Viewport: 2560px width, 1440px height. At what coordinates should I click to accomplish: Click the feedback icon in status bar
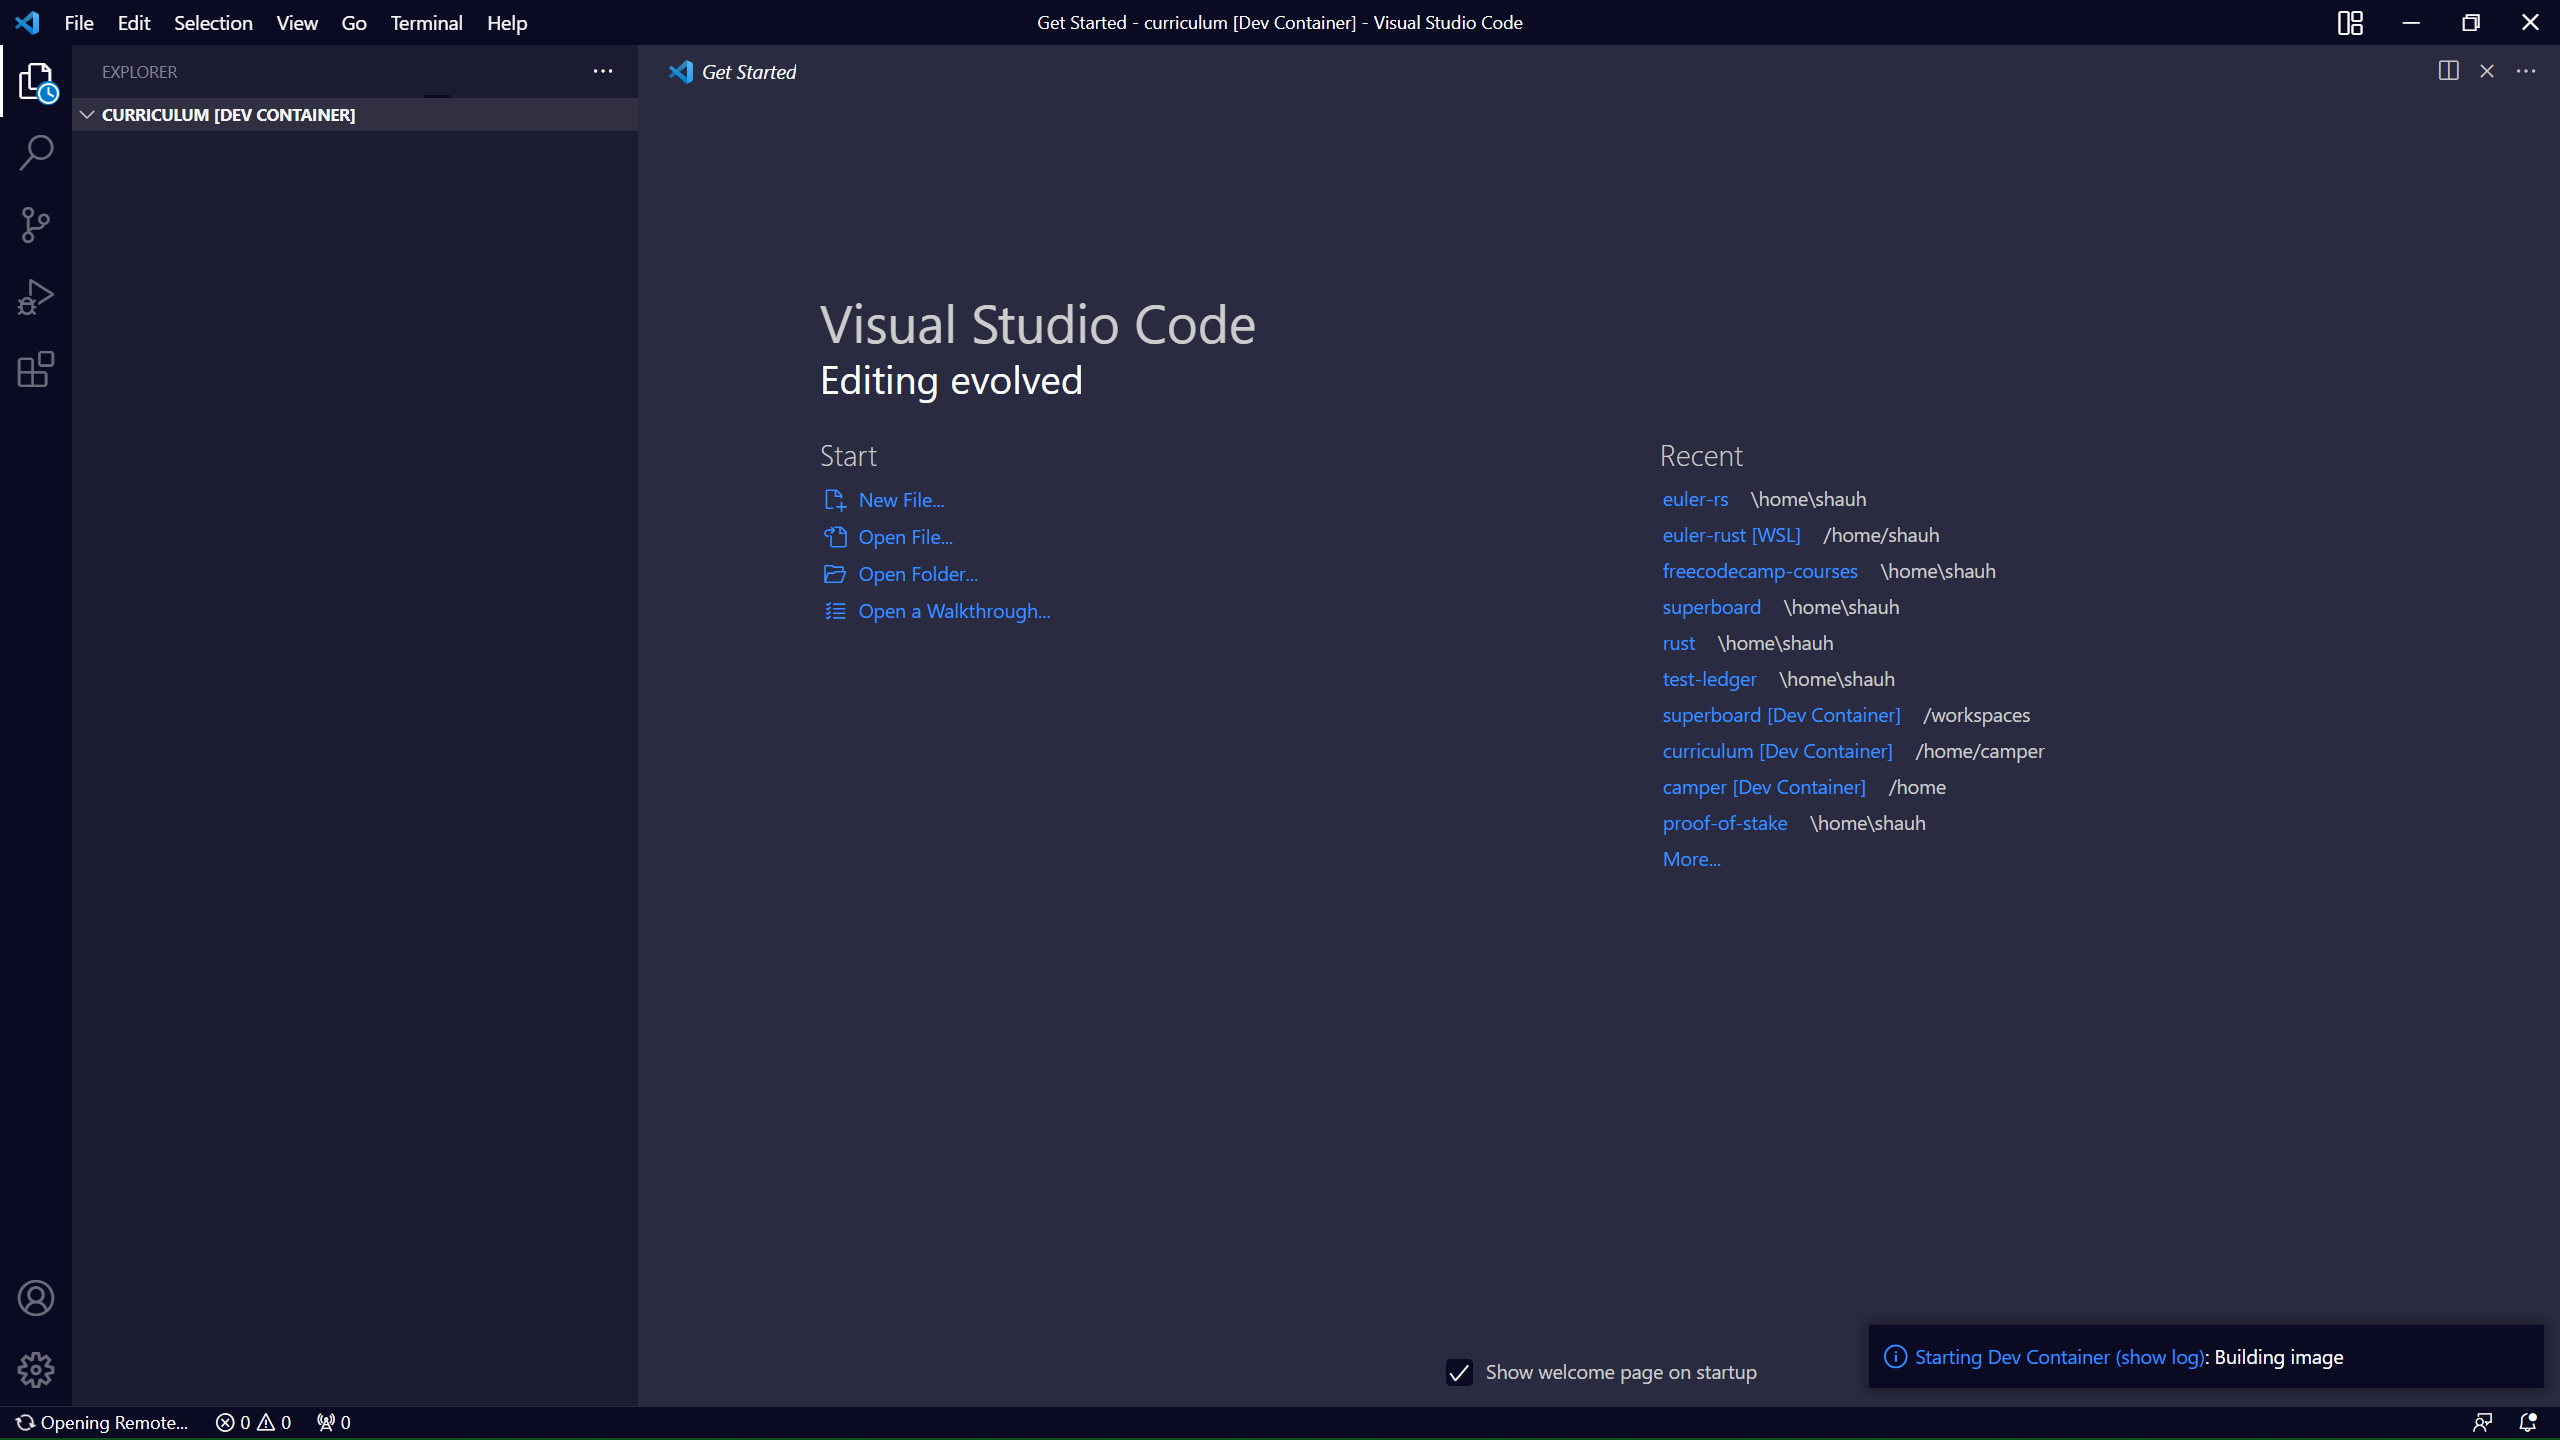2482,1422
